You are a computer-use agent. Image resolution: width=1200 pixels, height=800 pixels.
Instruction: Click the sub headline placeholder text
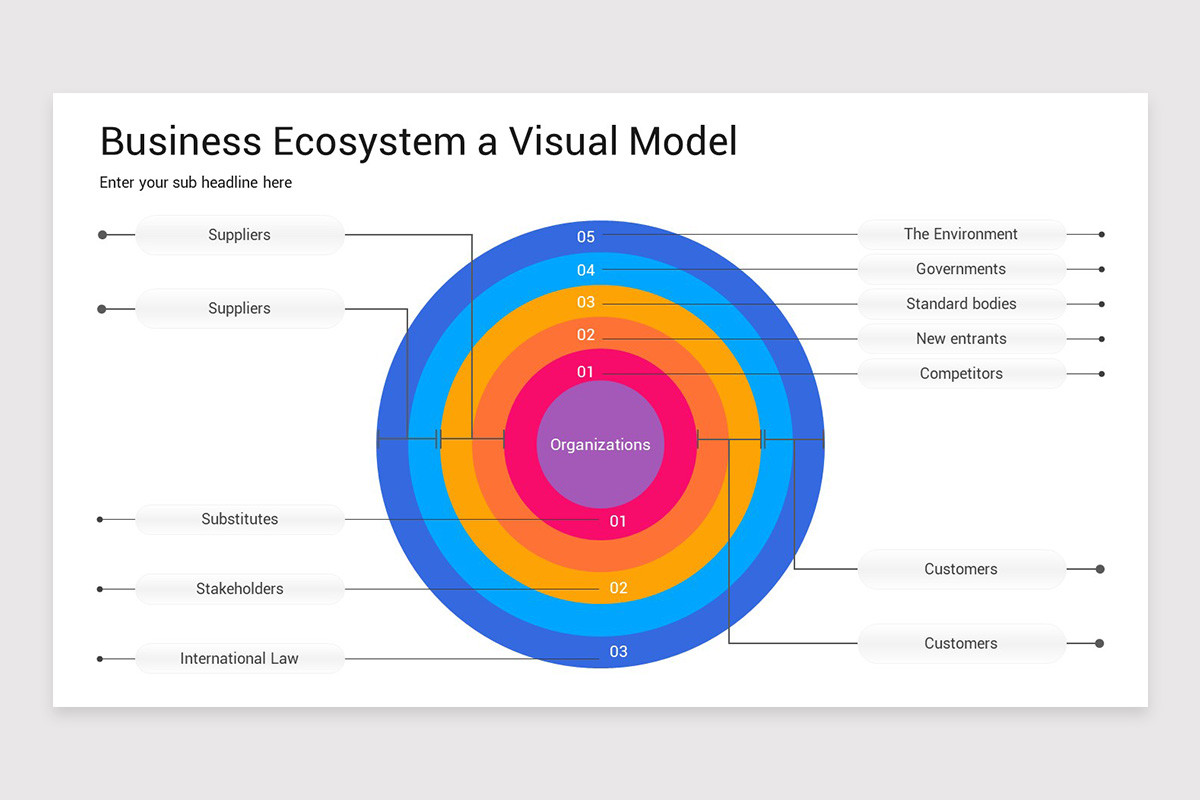coord(195,182)
